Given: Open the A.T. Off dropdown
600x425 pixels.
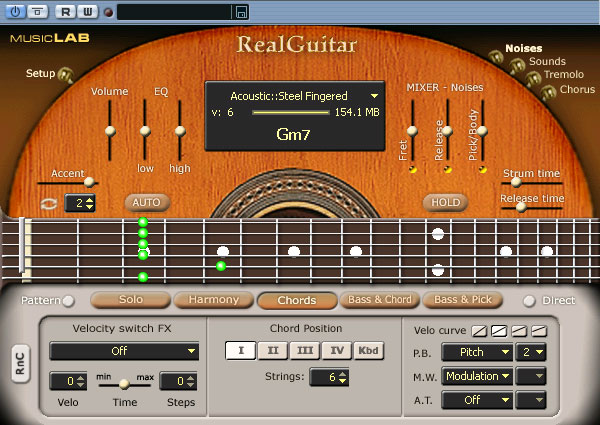Looking at the screenshot, I should 477,400.
